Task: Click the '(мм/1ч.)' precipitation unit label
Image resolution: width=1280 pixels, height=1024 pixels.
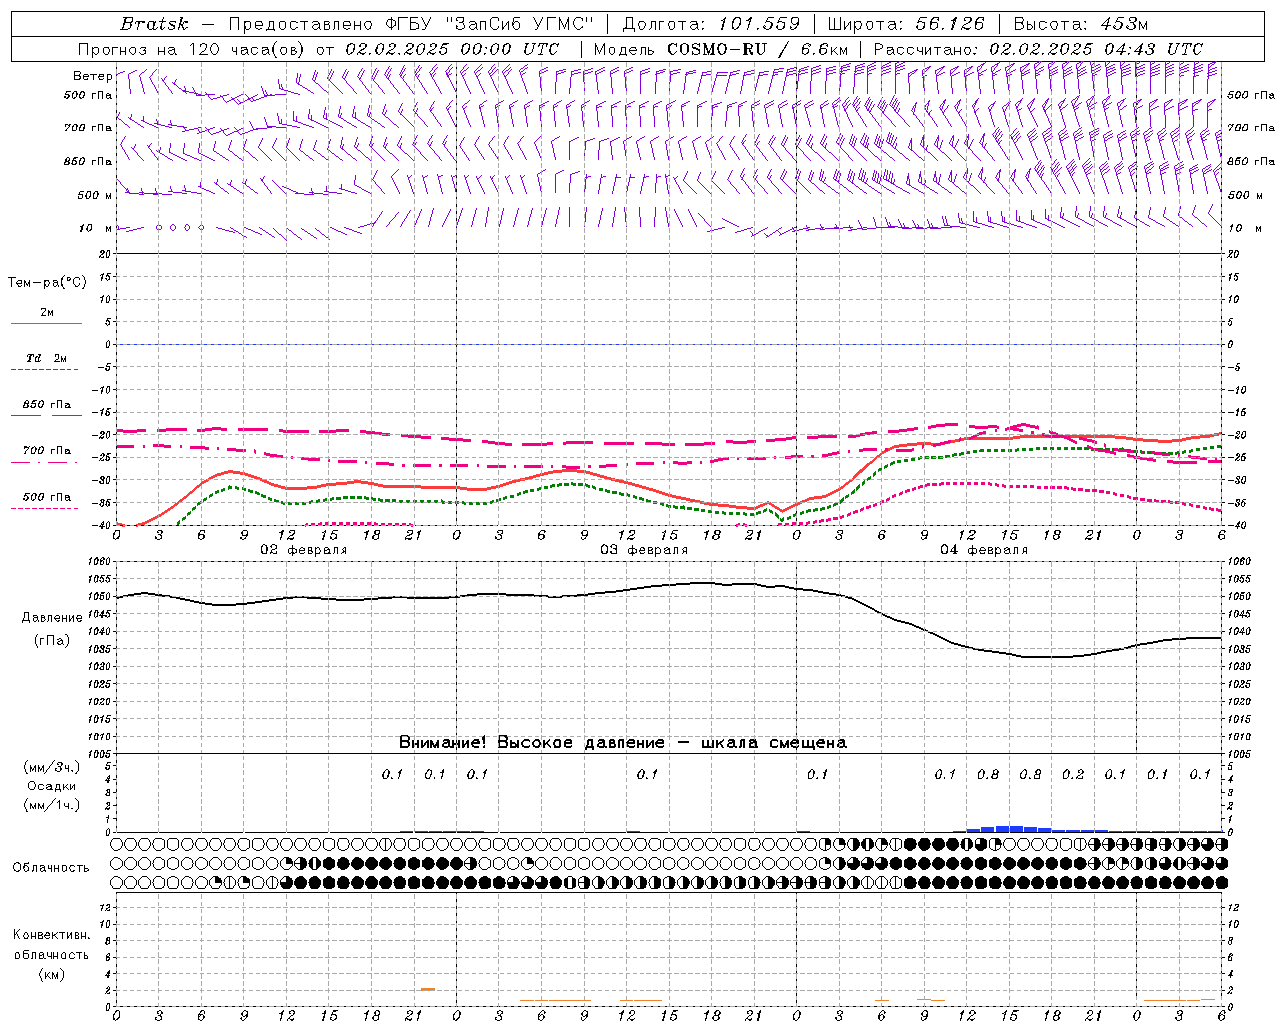Action: (x=52, y=805)
